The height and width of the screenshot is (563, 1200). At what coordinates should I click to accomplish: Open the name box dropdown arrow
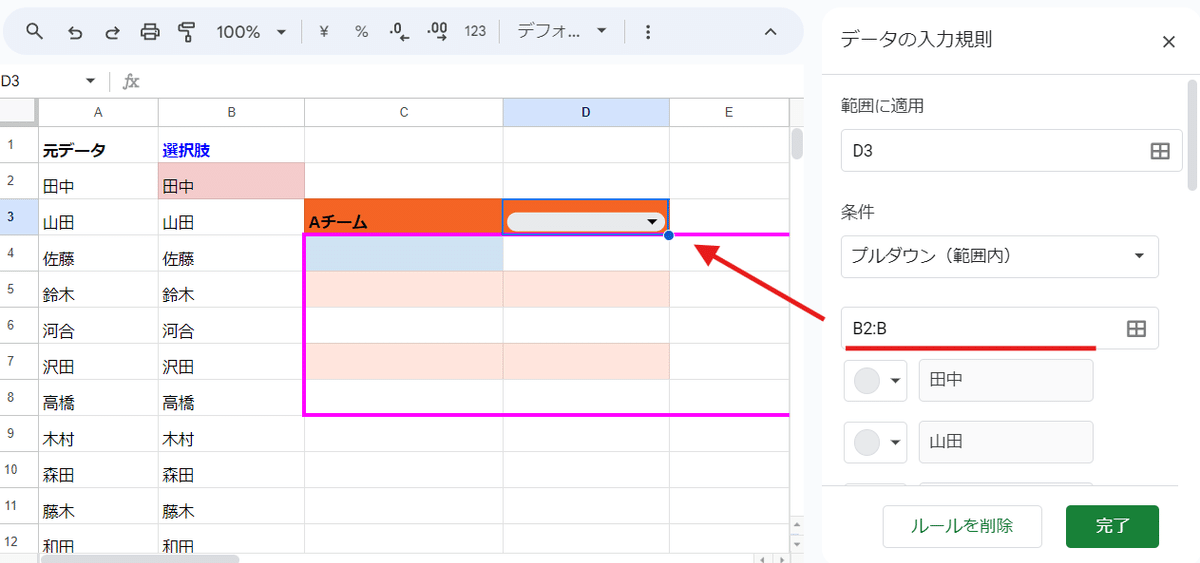point(90,81)
